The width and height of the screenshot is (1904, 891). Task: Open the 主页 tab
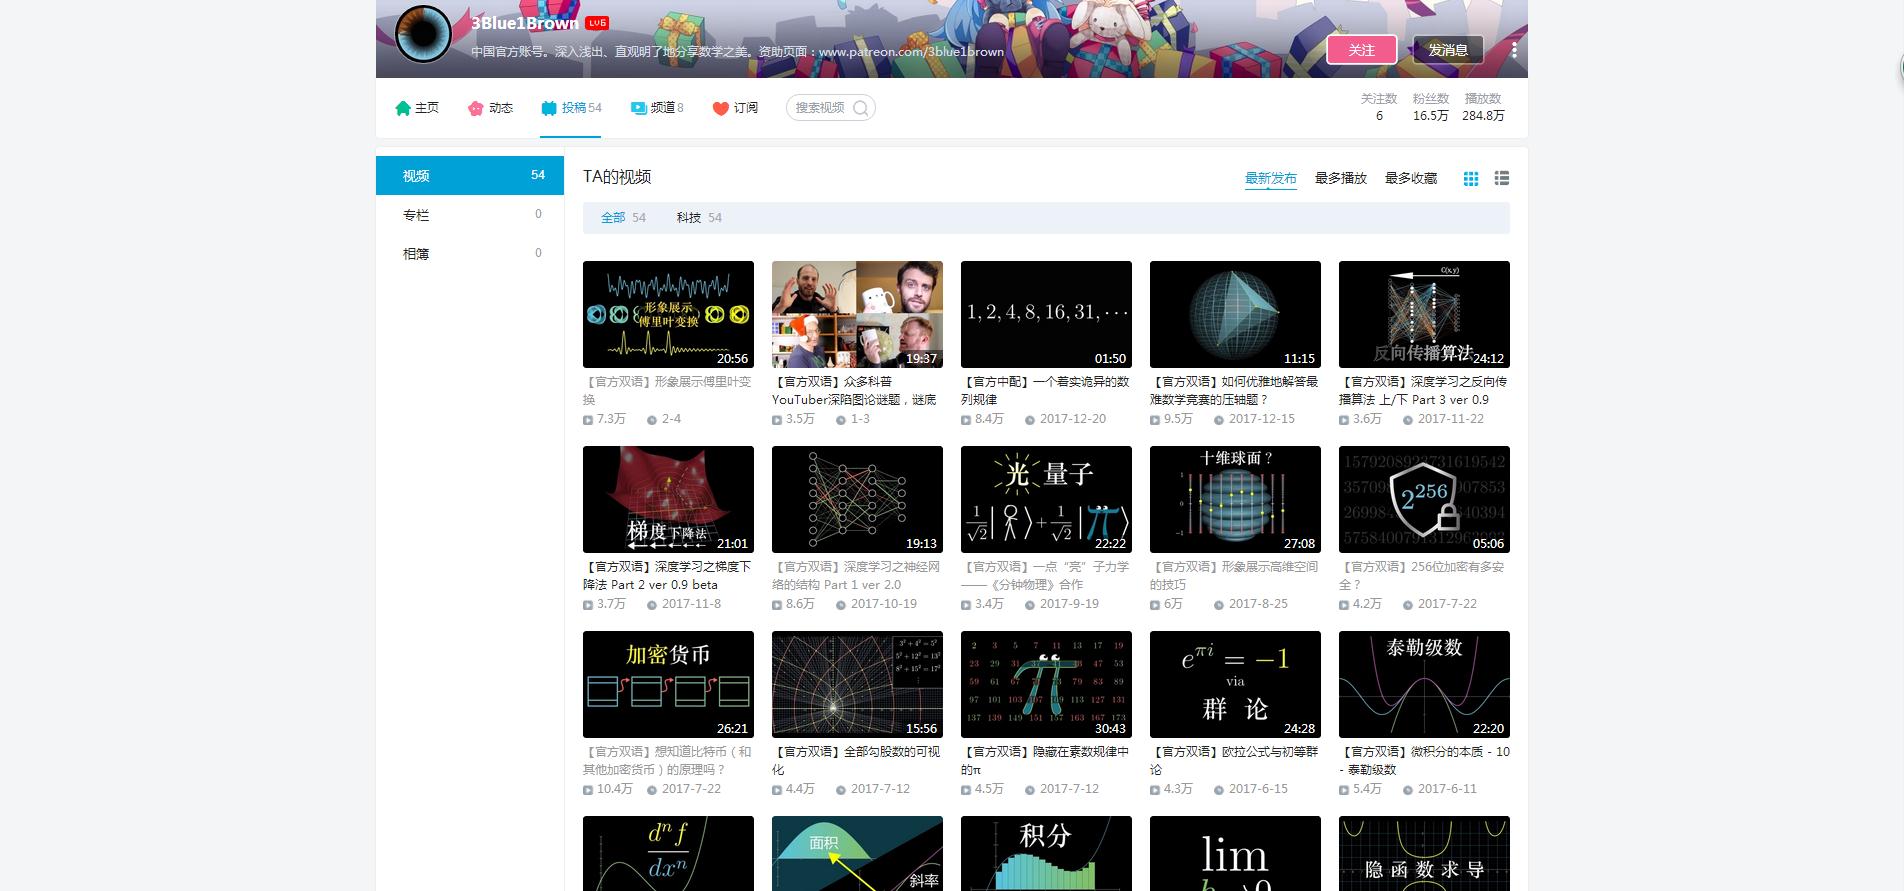click(x=417, y=108)
